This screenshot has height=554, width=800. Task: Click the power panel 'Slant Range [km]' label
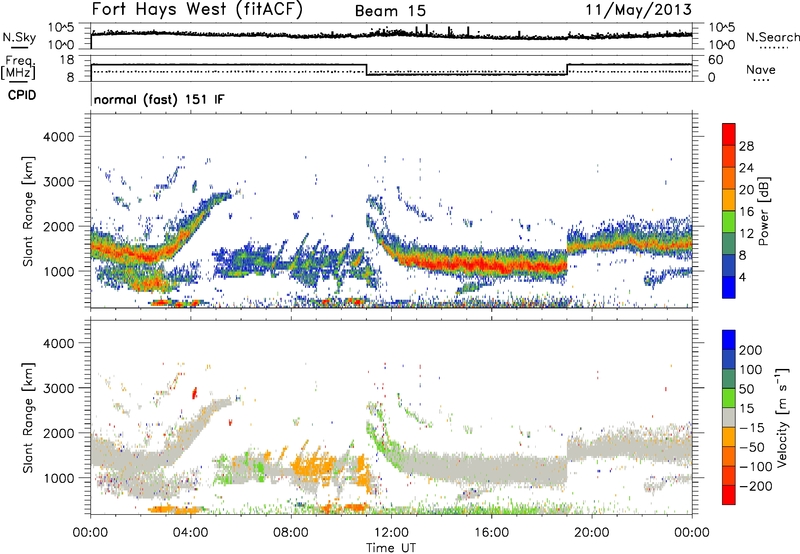tap(28, 211)
